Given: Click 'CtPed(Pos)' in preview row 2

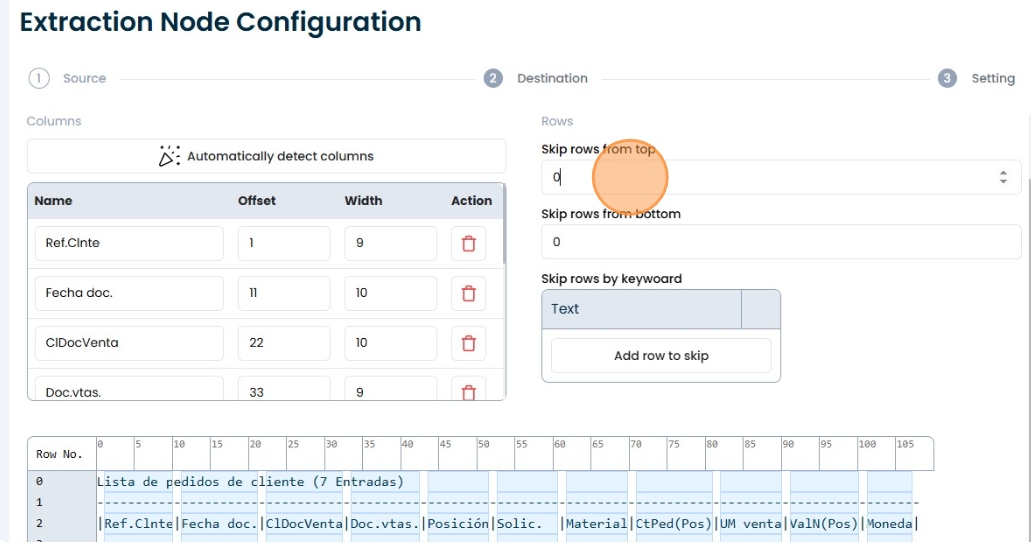Looking at the screenshot, I should point(673,524).
